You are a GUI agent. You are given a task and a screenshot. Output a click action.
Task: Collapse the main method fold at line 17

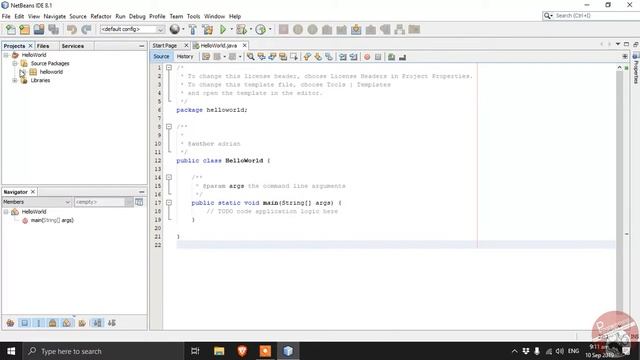coord(169,202)
